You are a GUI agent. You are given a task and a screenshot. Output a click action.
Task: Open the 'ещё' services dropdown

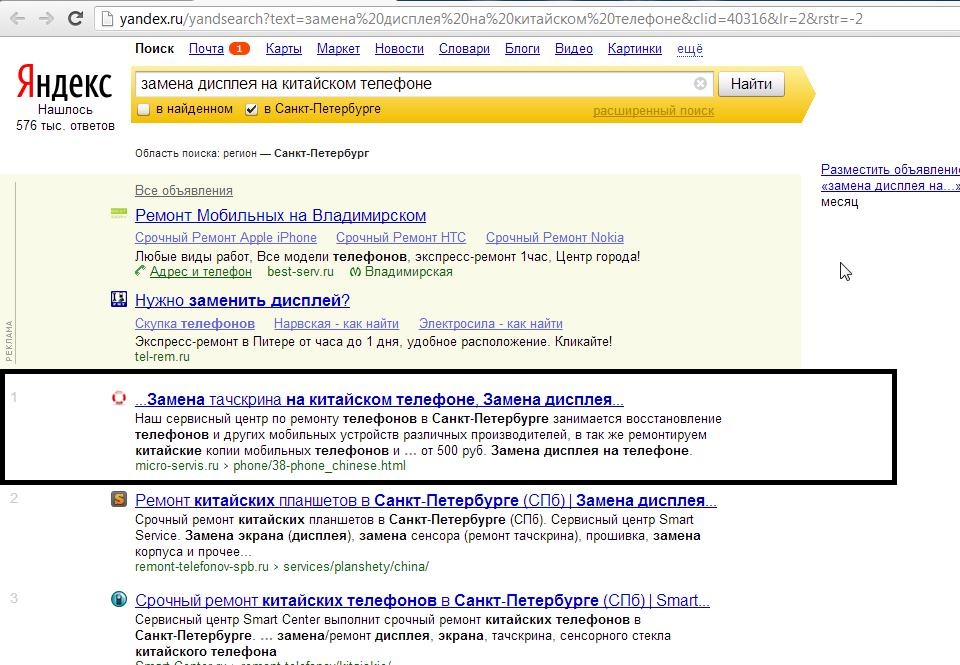(689, 49)
